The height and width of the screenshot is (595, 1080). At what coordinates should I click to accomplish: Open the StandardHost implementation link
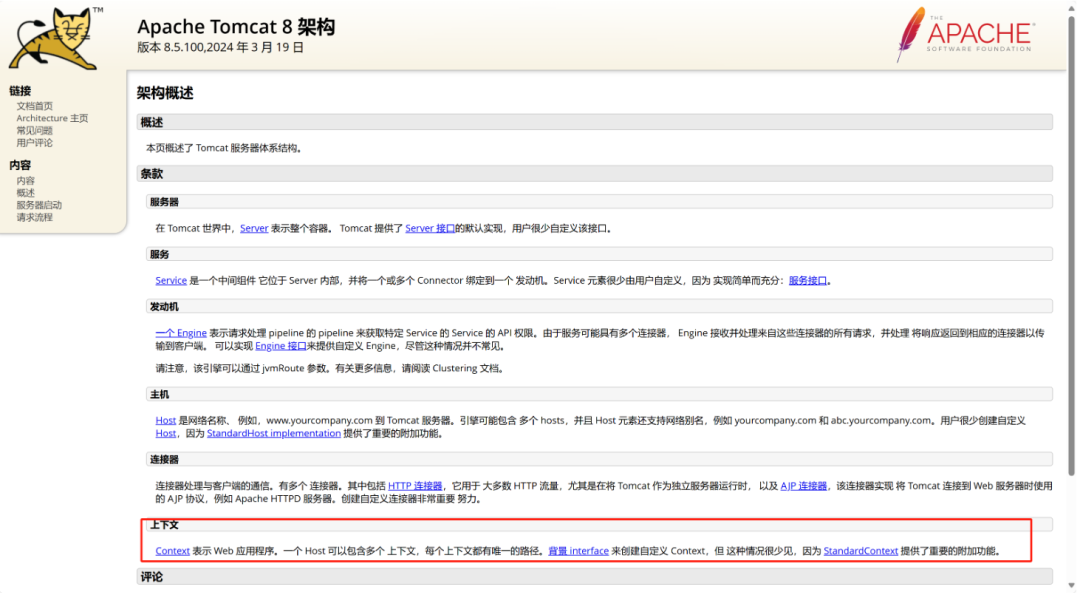[x=273, y=434]
